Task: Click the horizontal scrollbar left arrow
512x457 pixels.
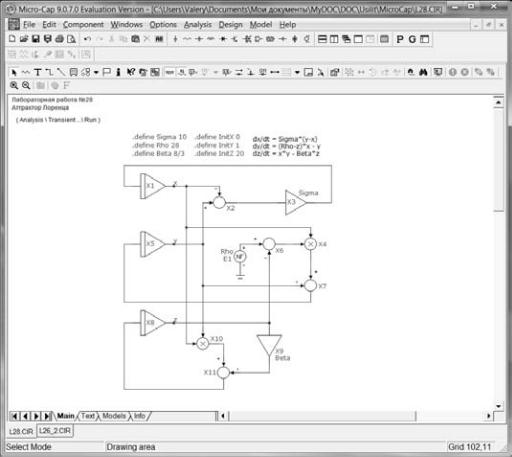Action: click(x=223, y=416)
